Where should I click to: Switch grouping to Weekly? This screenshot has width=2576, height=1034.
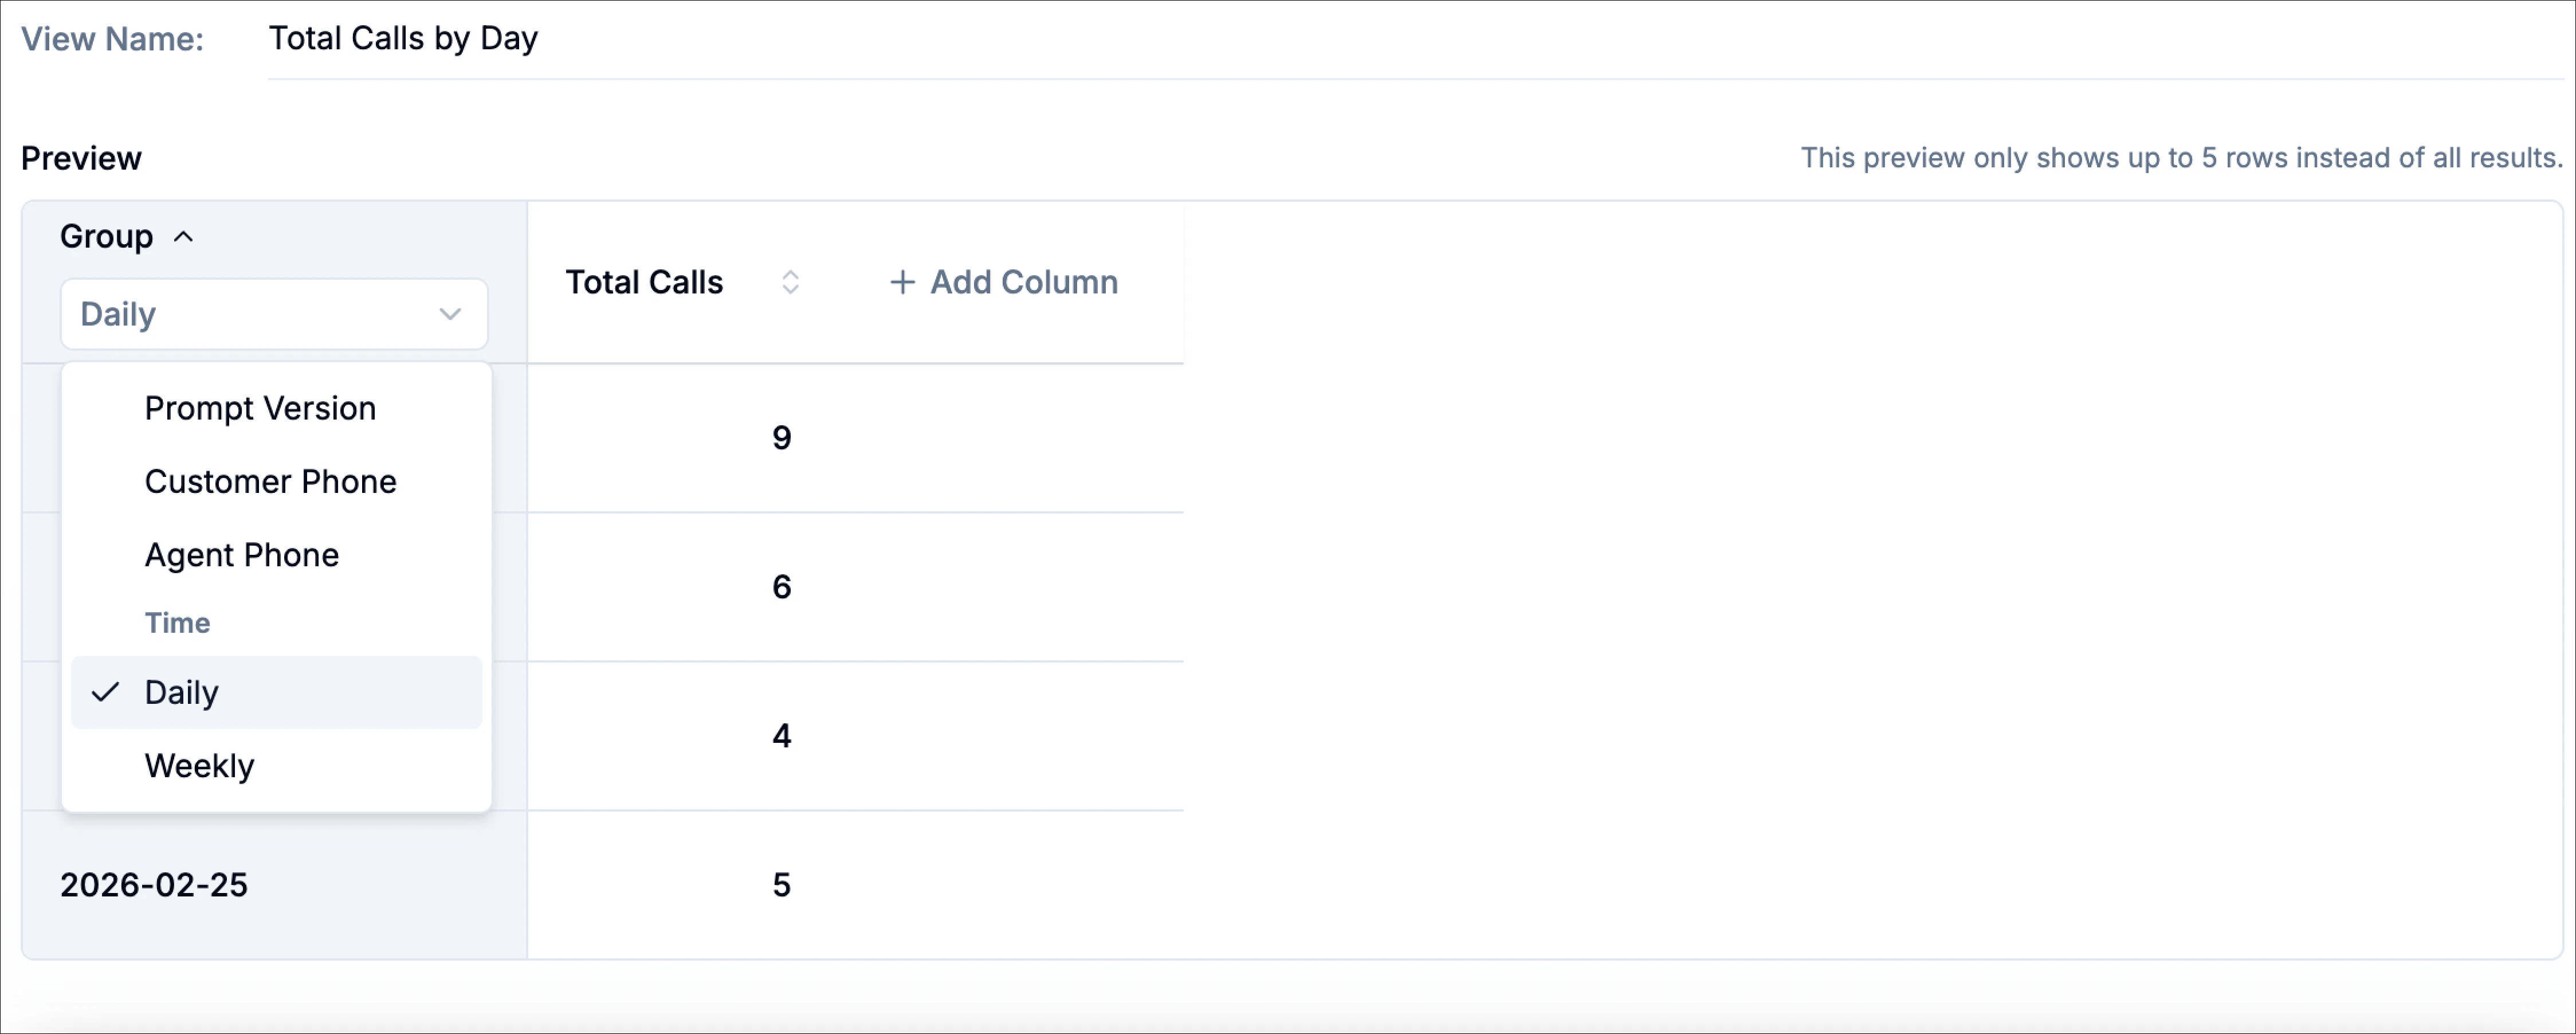click(x=199, y=765)
